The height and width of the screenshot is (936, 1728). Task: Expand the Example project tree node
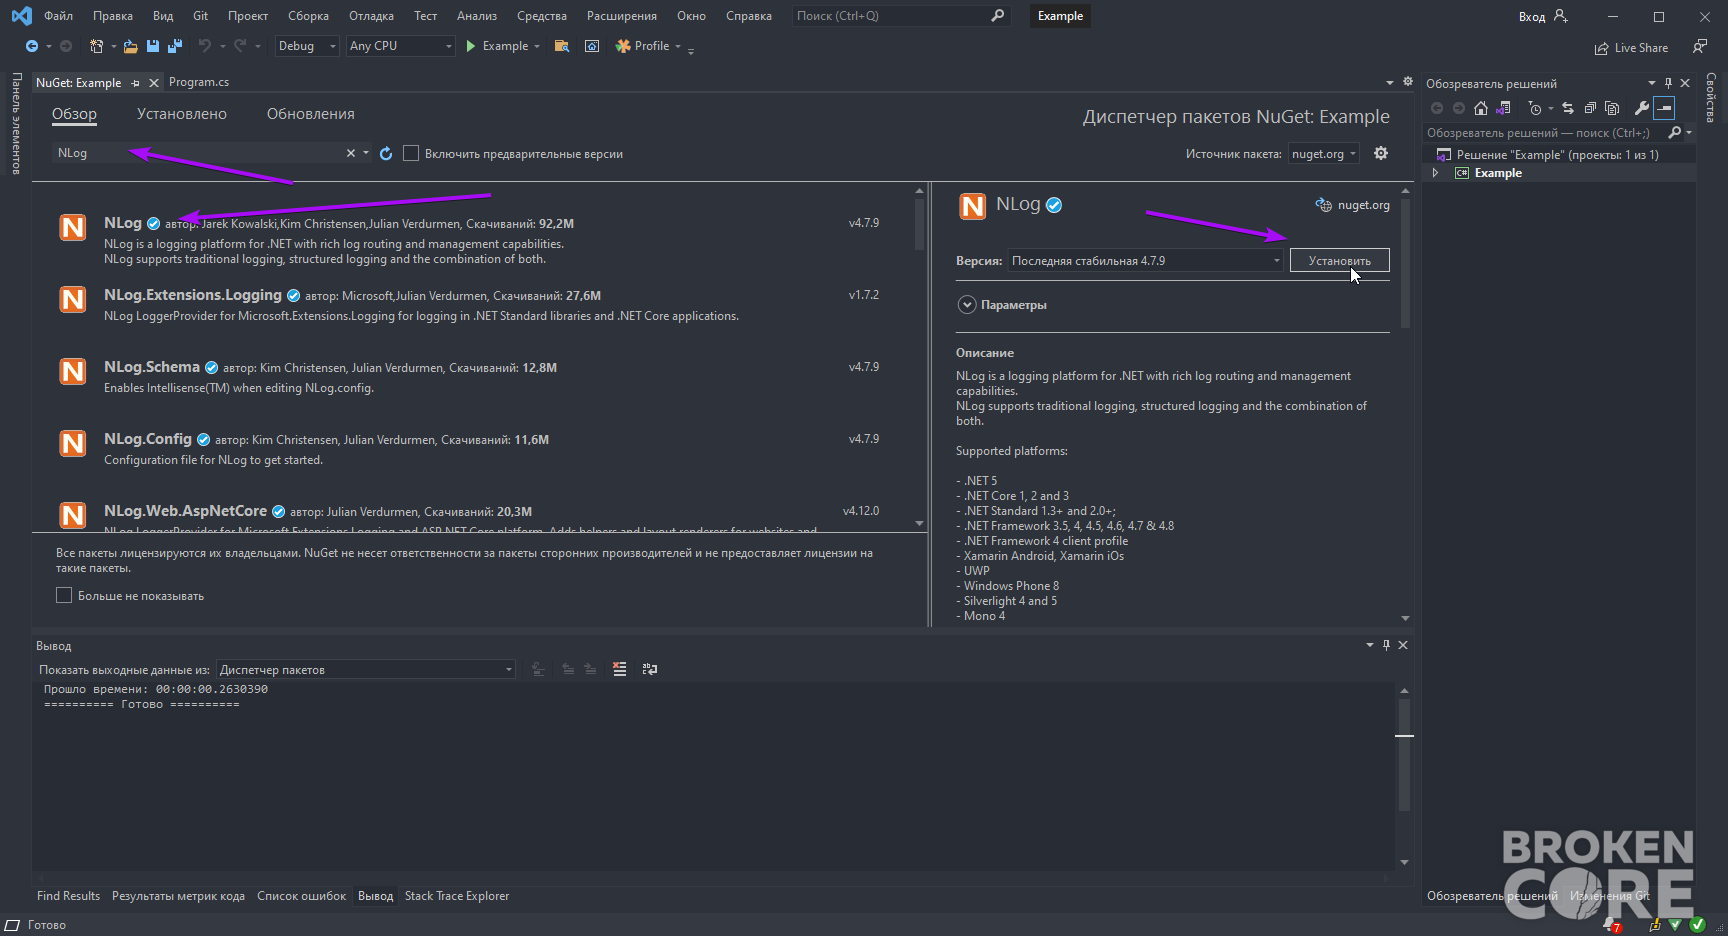pos(1436,173)
